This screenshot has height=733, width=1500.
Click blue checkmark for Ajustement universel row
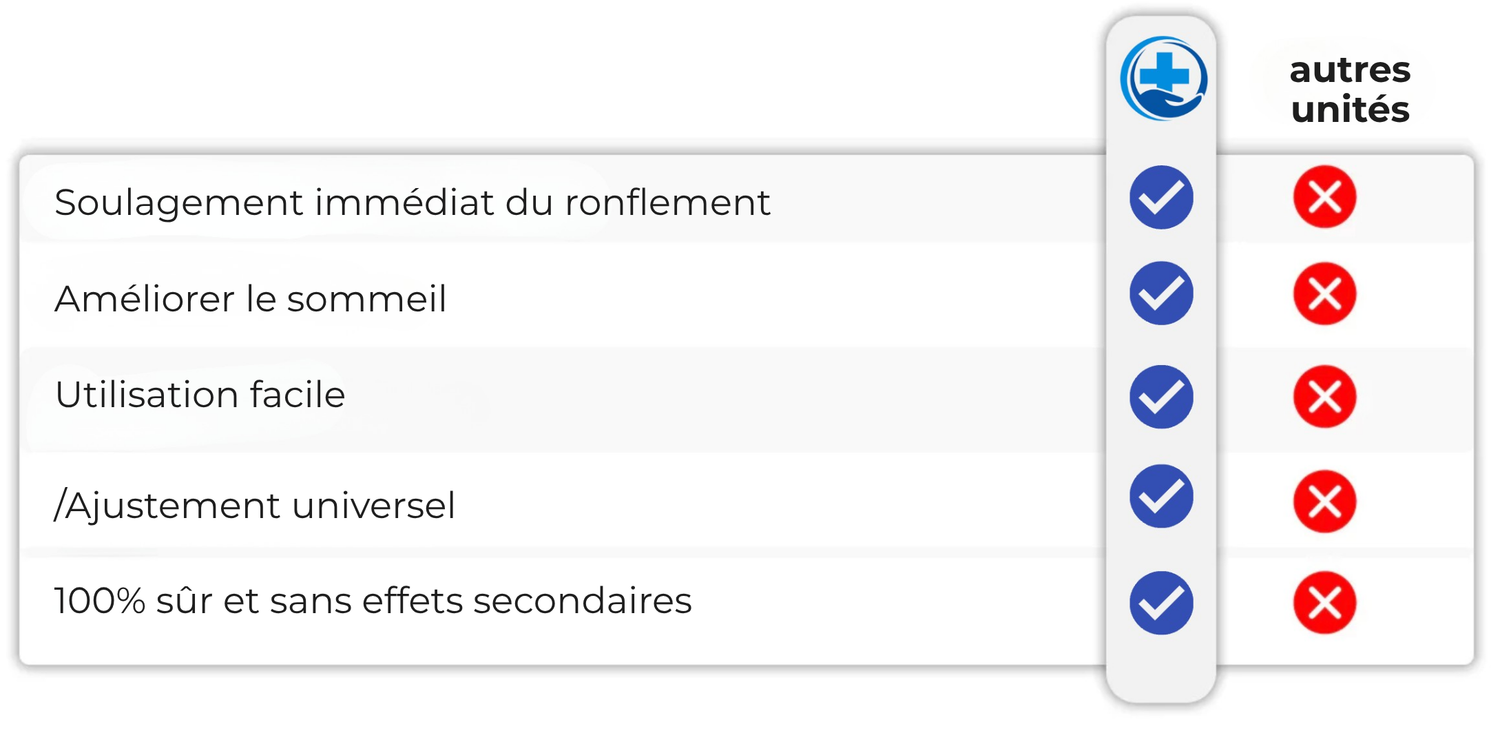click(1161, 496)
